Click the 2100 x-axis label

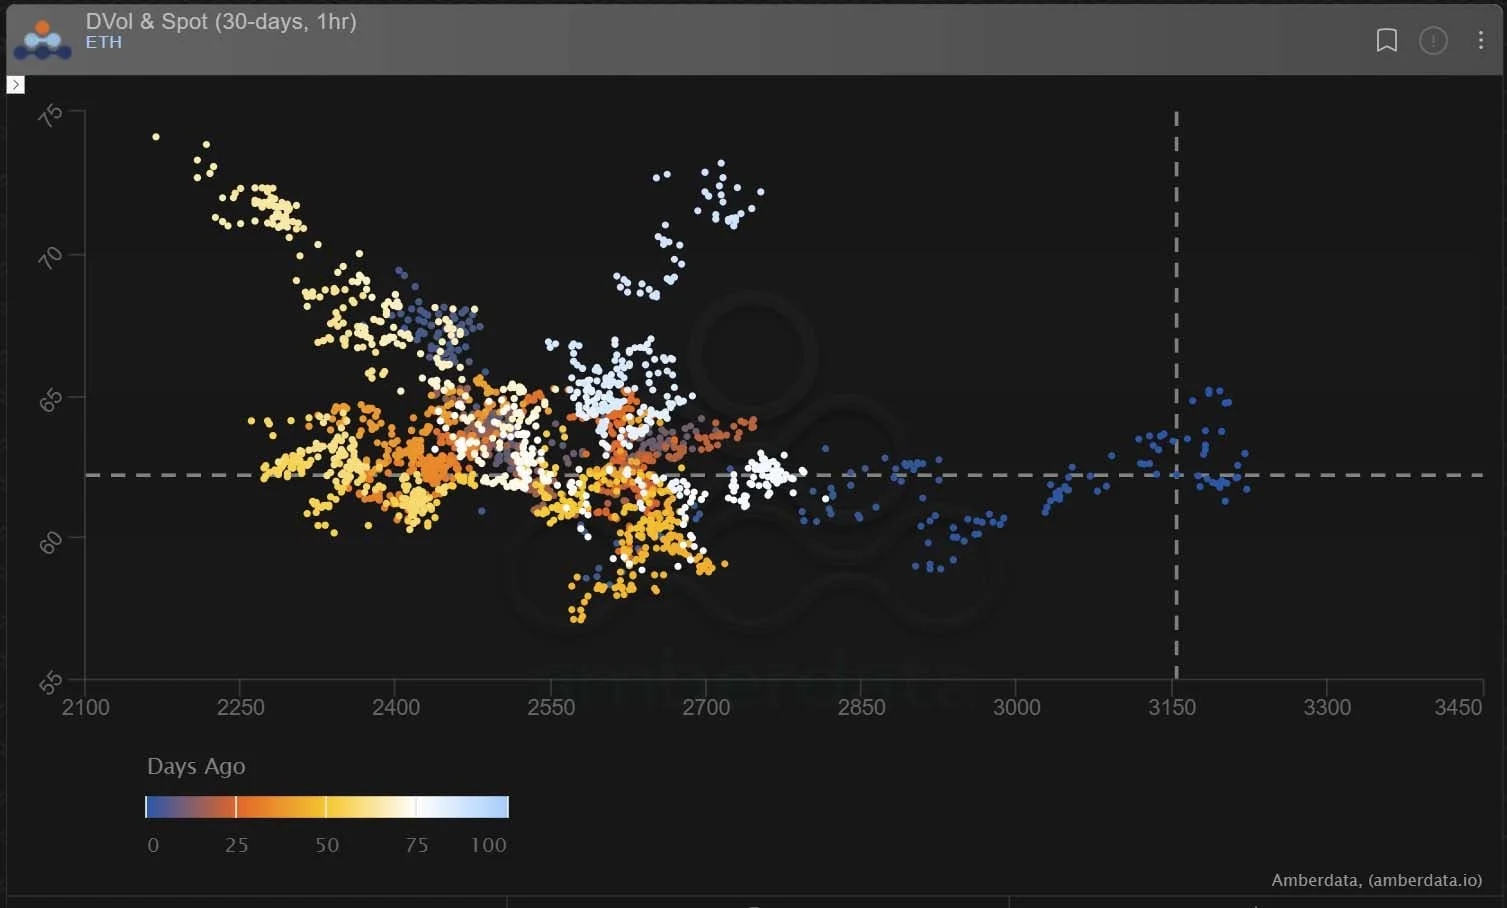[x=86, y=707]
